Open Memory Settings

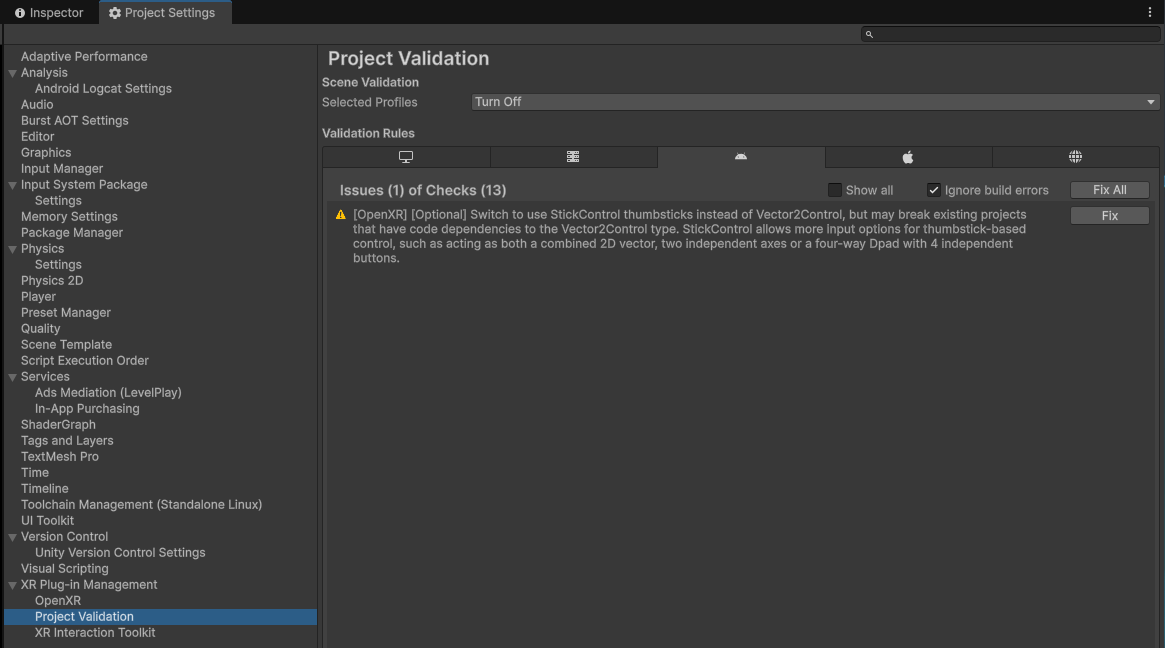coord(69,217)
